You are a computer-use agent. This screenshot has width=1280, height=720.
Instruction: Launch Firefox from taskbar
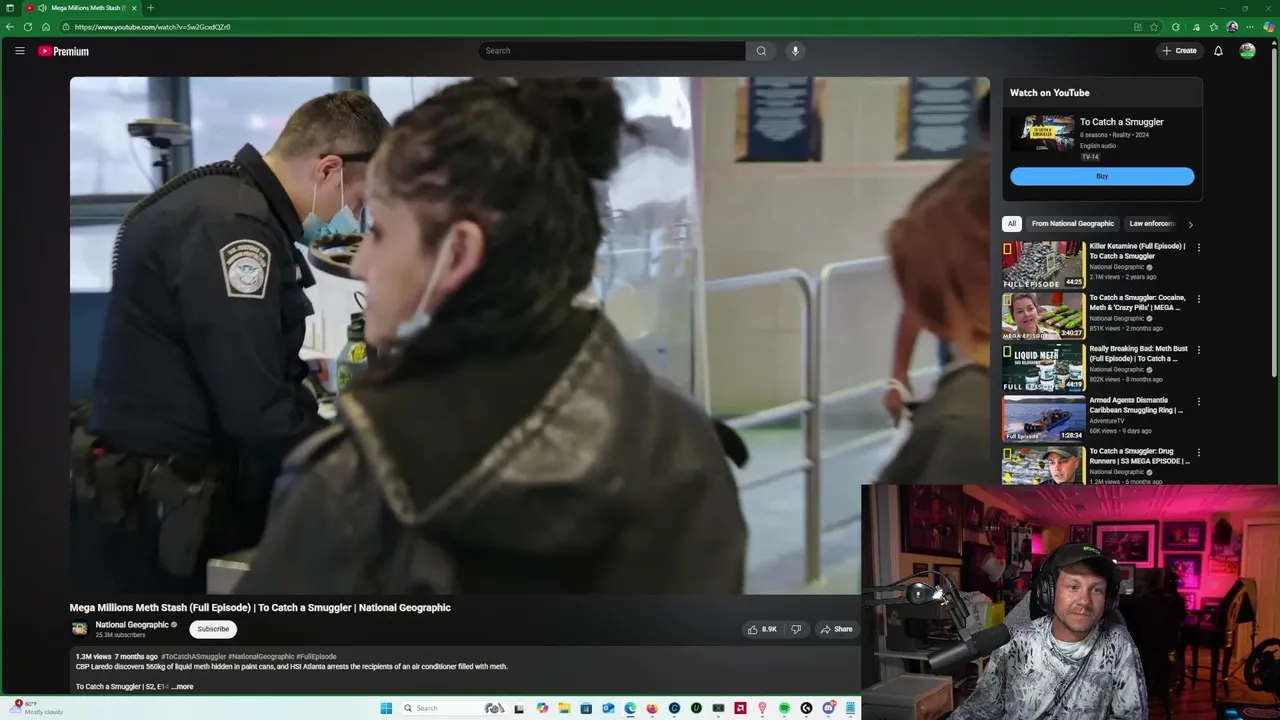(652, 708)
